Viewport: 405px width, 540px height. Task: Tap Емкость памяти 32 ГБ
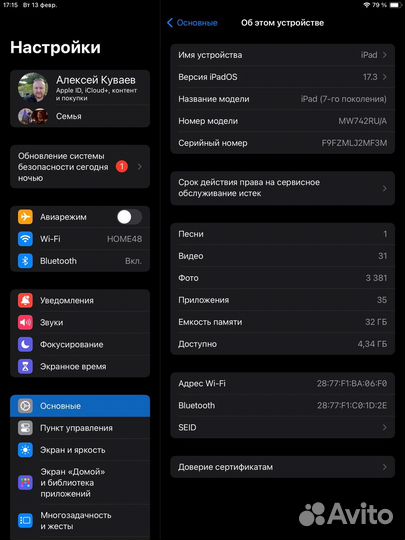pyautogui.click(x=282, y=322)
